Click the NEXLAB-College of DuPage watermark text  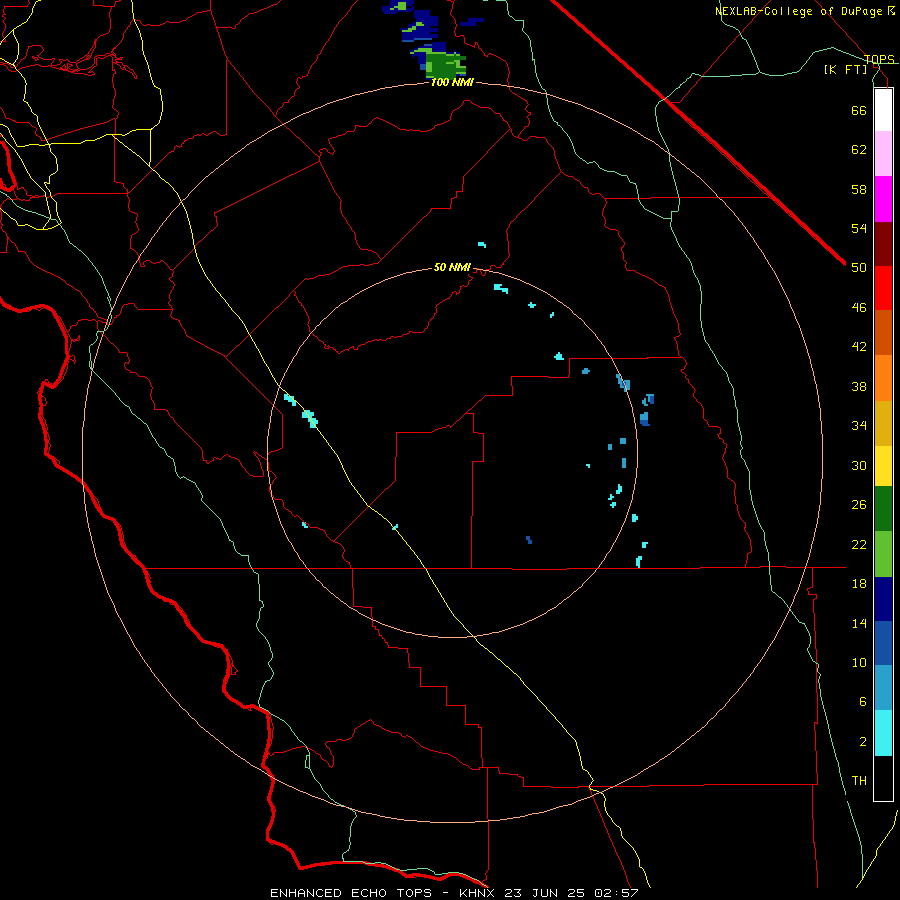(x=804, y=11)
